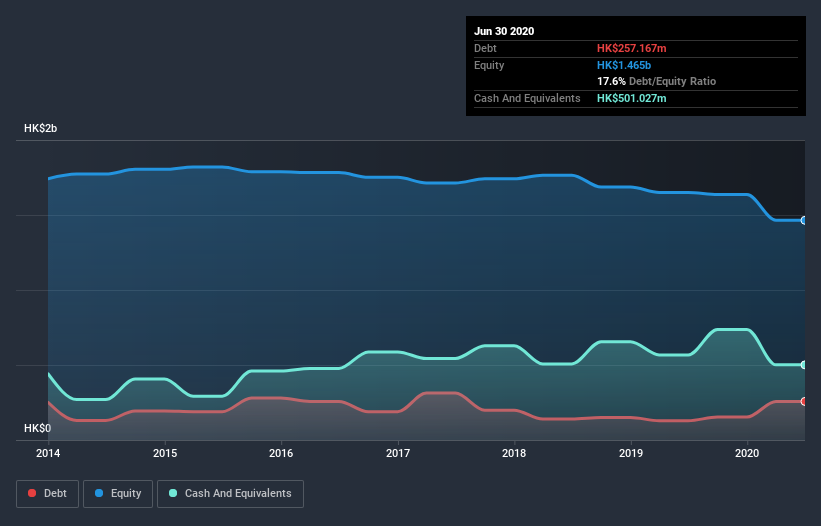Click the 2015 x-axis label
Screen dimensions: 821x526
(165, 453)
